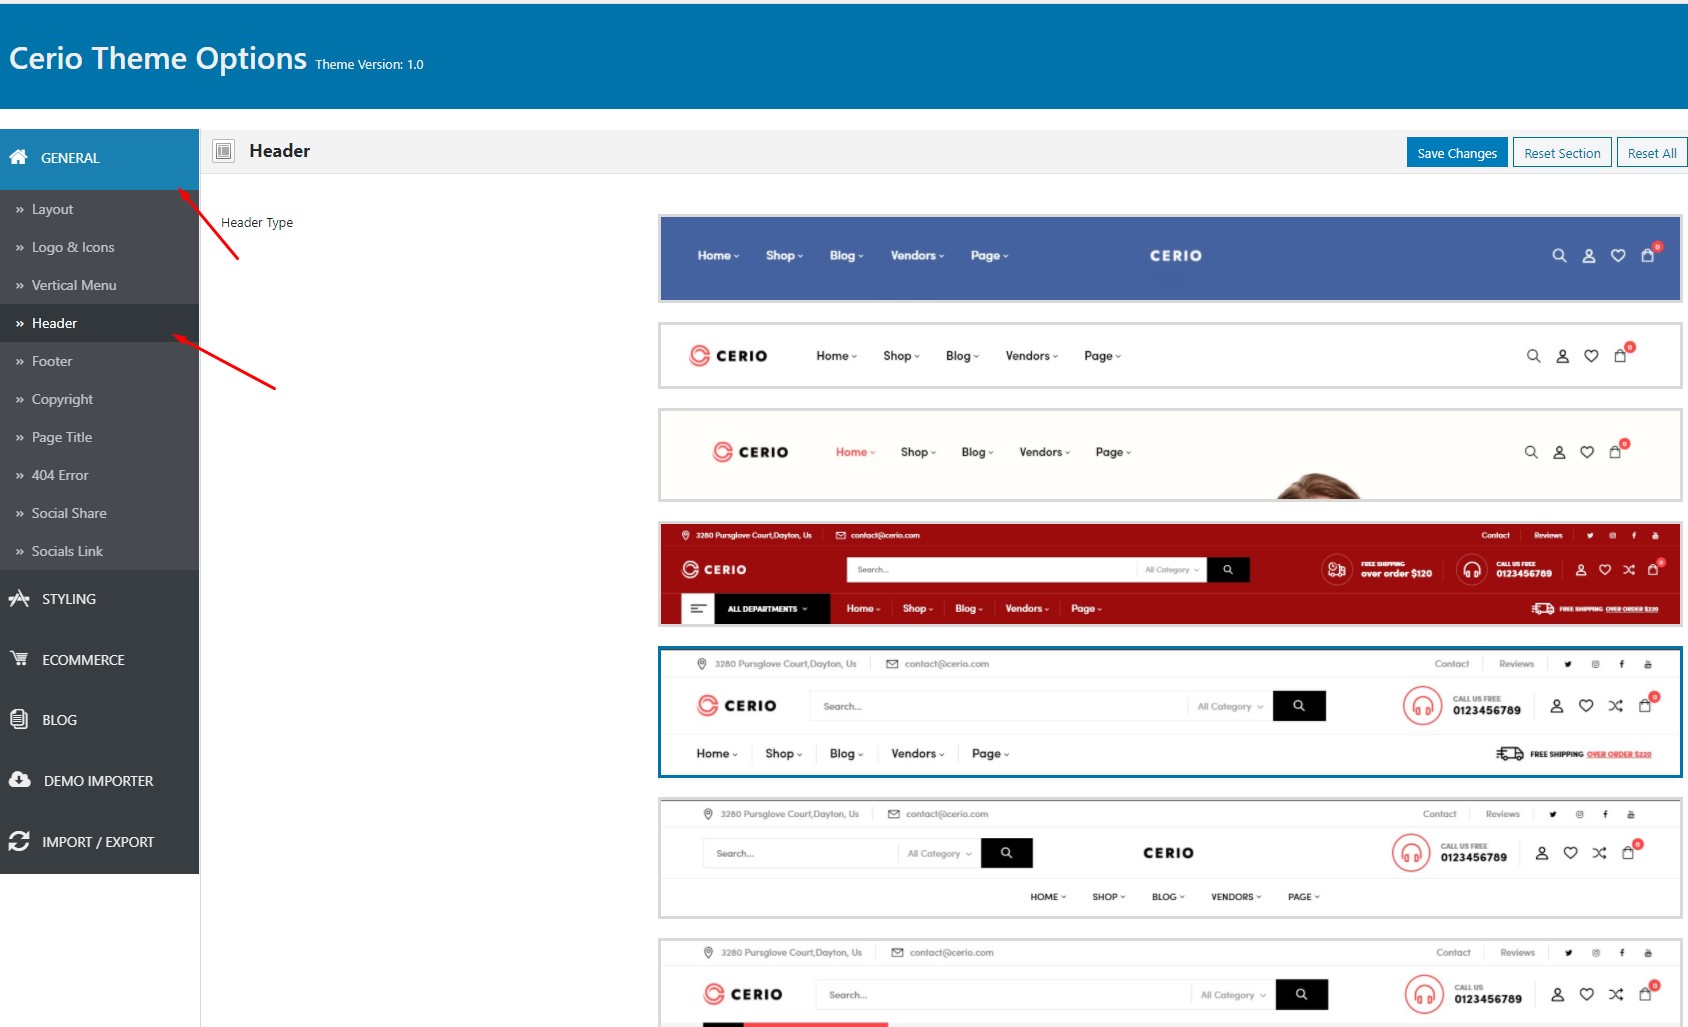Click the Reset All button
This screenshot has height=1027, width=1688.
click(x=1652, y=153)
